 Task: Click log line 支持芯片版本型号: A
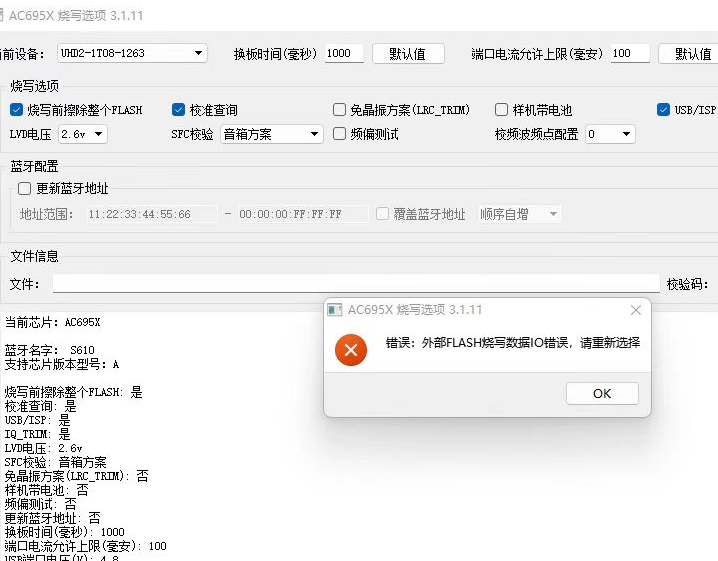tap(62, 365)
